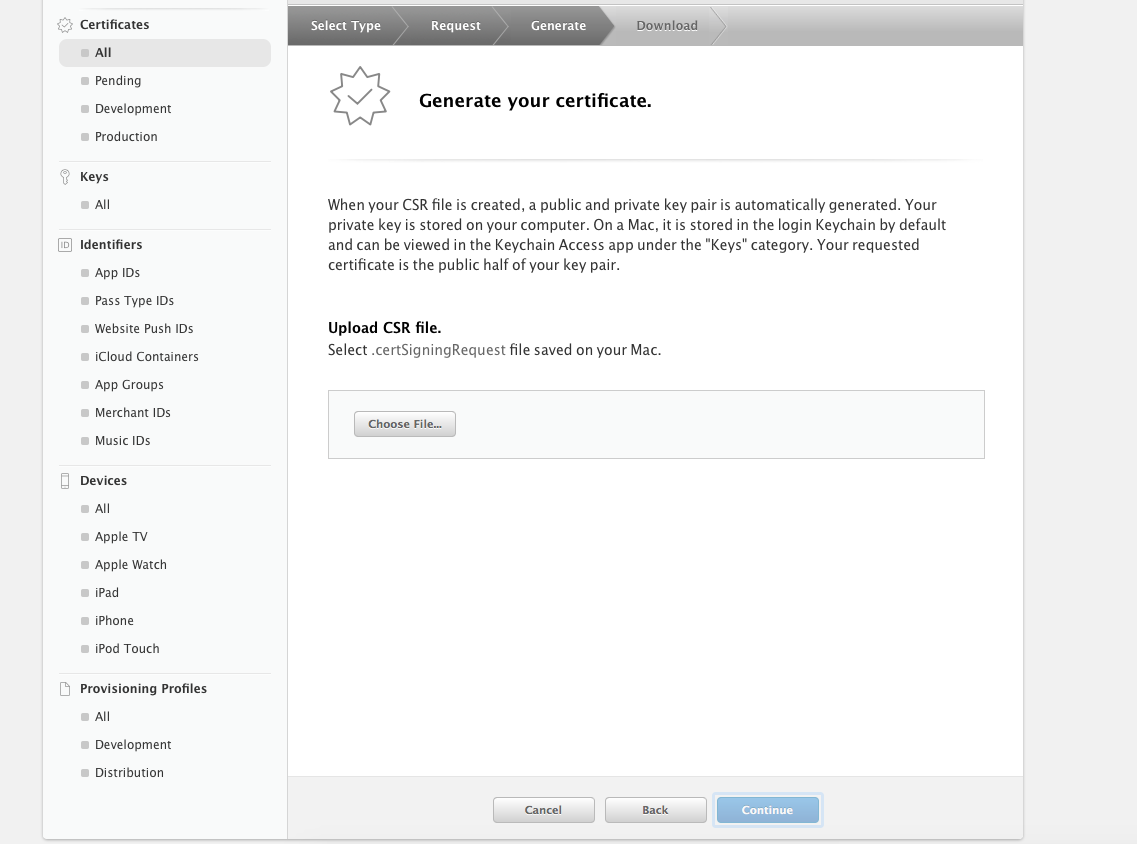Open Website Push IDs
Screen dimensions: 1137x844
(144, 329)
